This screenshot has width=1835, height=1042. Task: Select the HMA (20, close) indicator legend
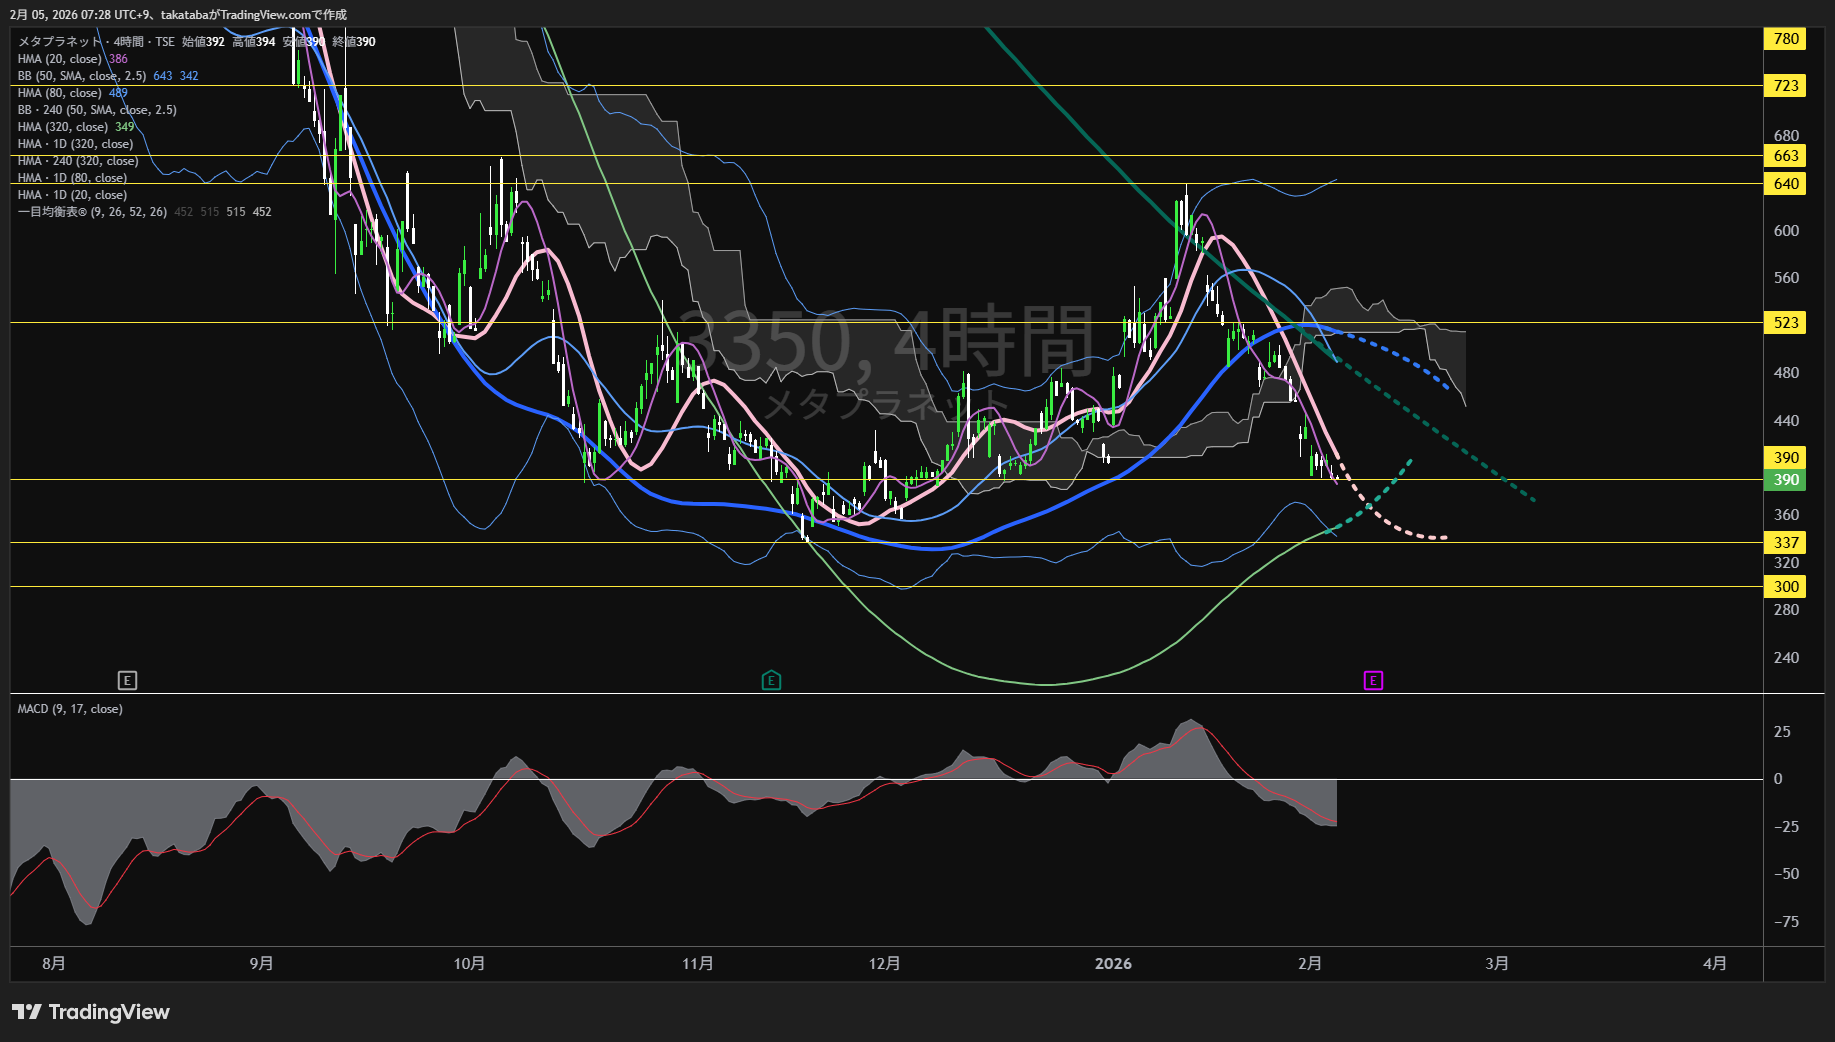(x=60, y=59)
